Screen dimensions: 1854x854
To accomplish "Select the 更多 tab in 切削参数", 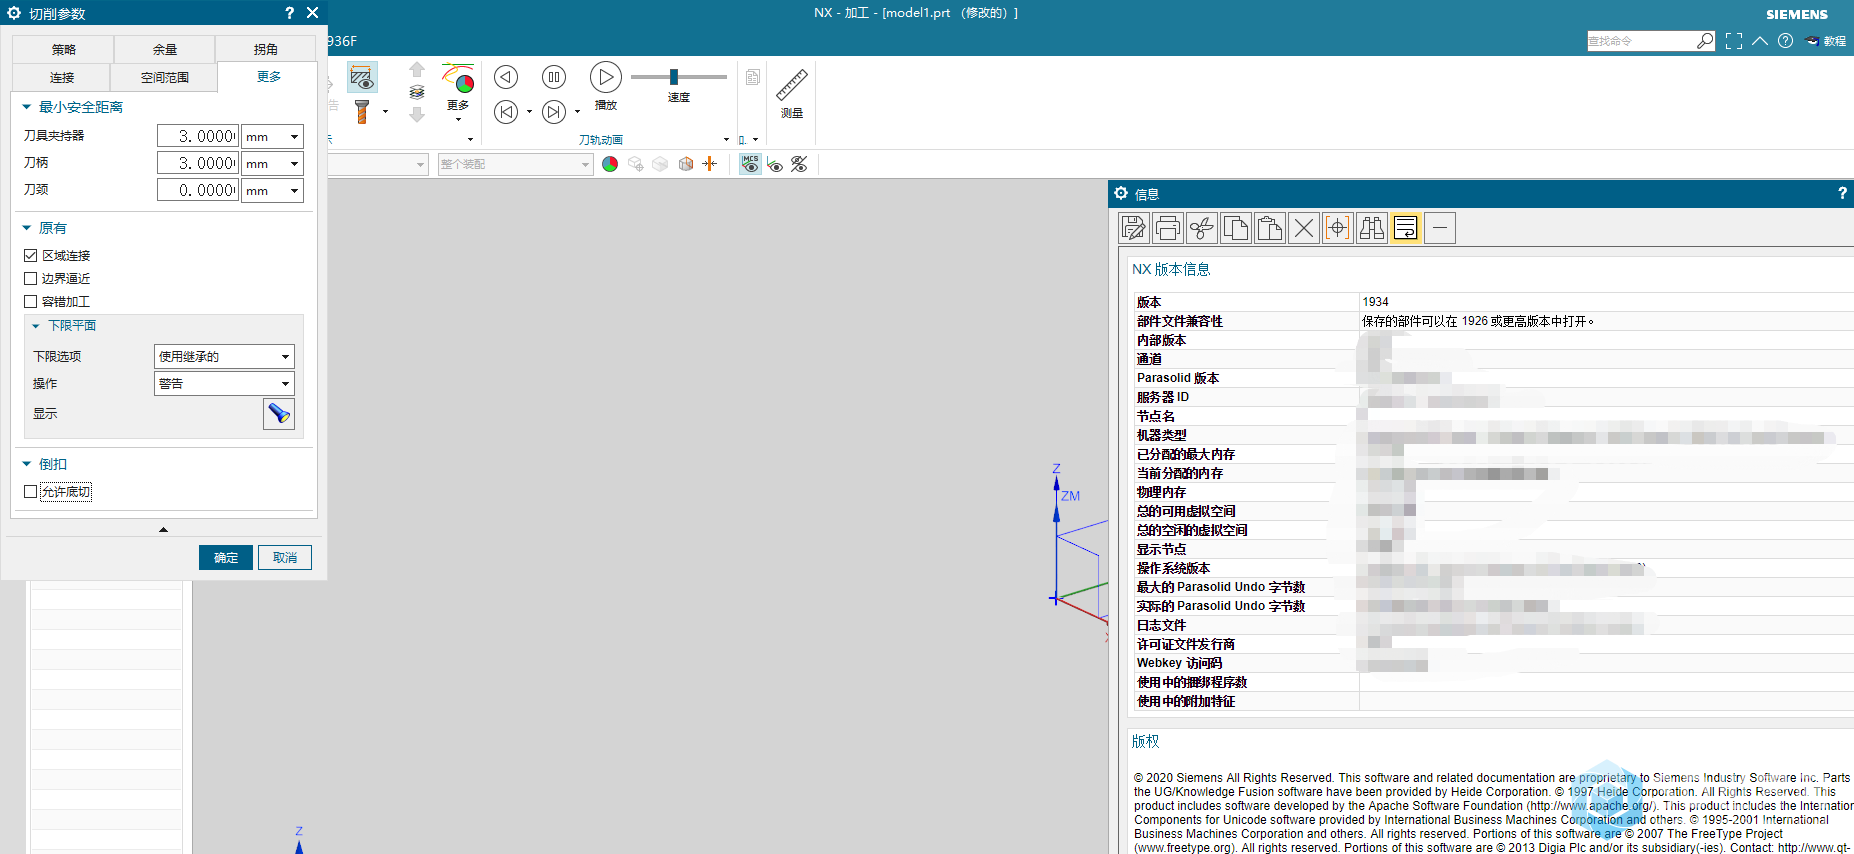I will pos(268,77).
